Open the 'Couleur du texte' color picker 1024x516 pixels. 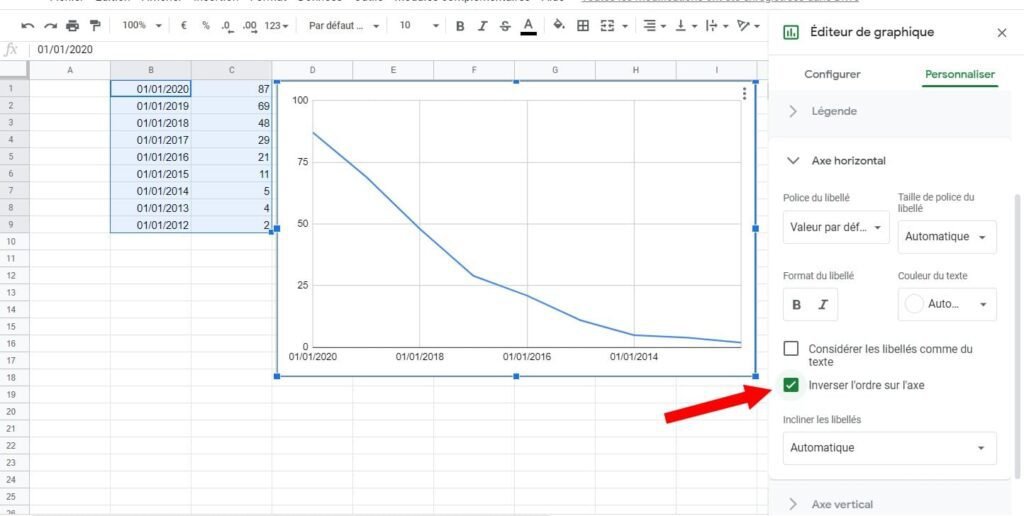(x=947, y=304)
